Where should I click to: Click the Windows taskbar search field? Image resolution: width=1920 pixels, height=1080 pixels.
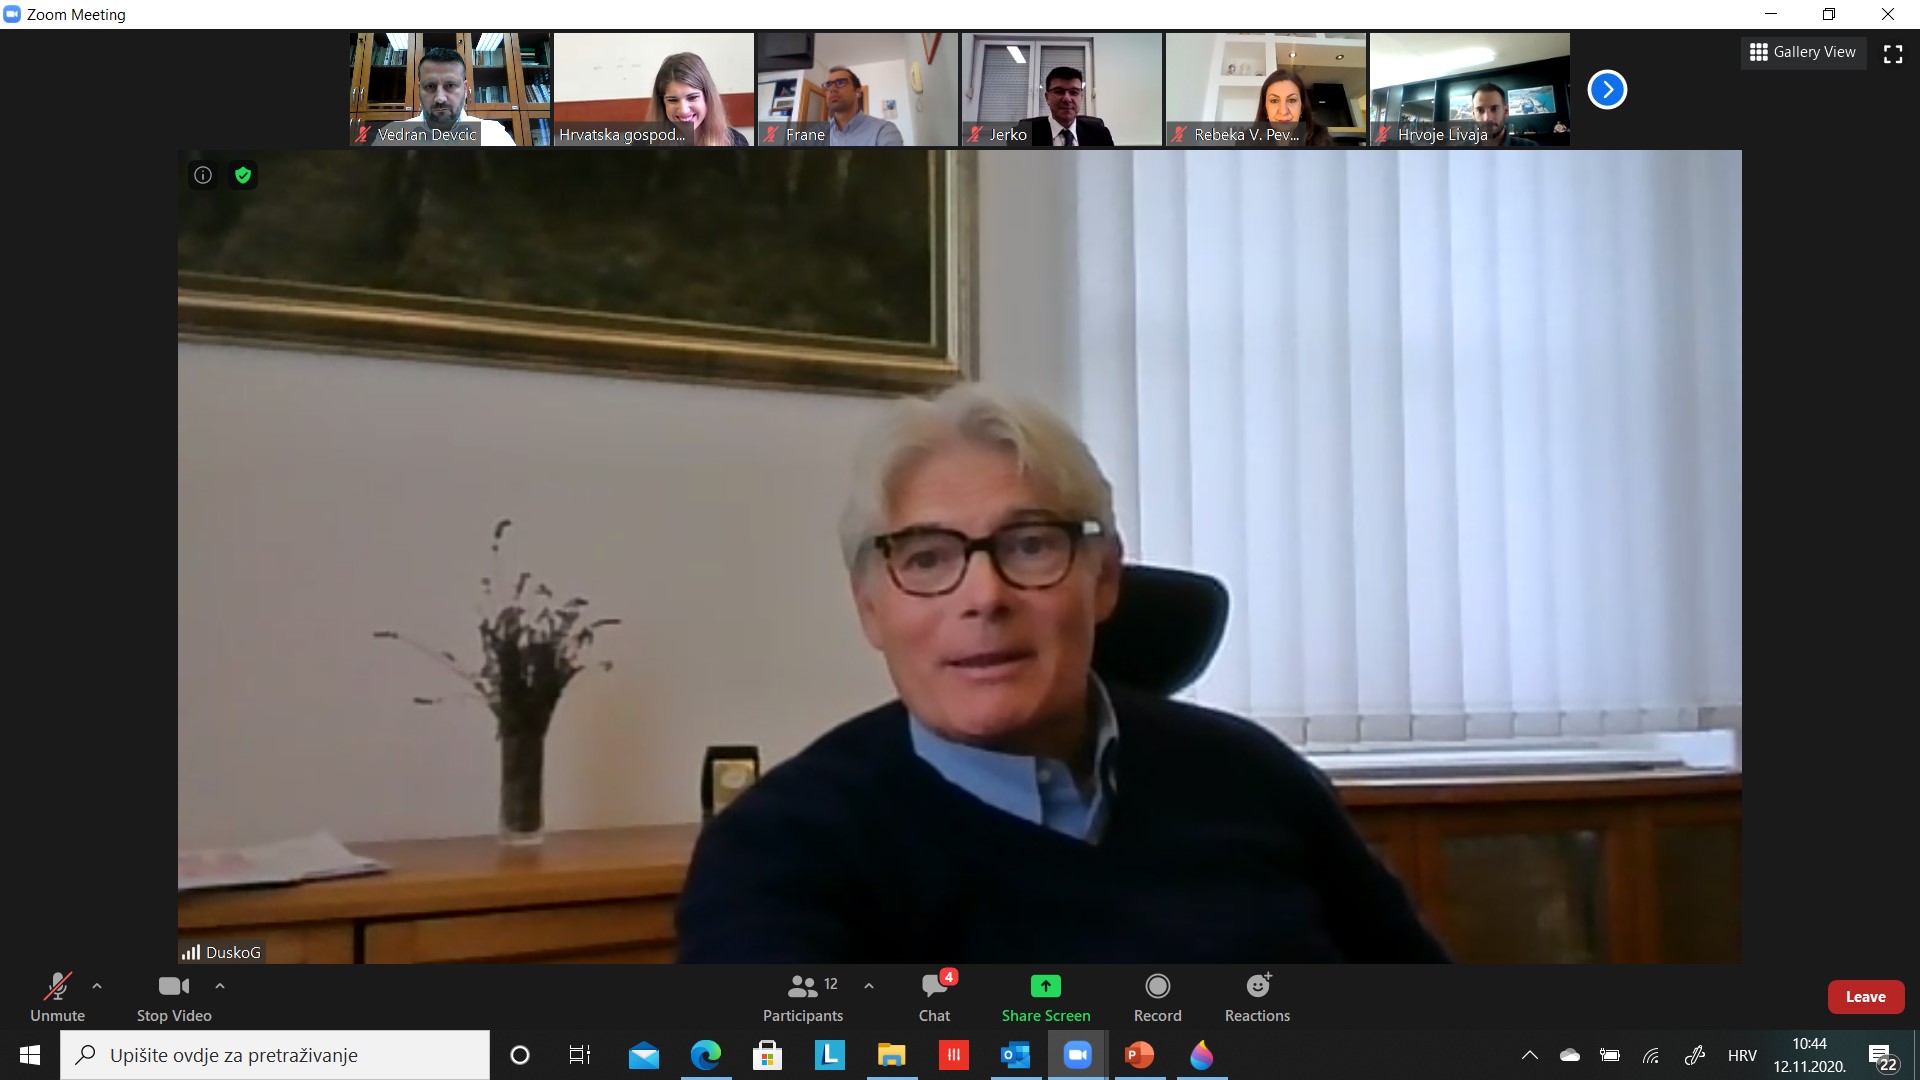pyautogui.click(x=275, y=1055)
